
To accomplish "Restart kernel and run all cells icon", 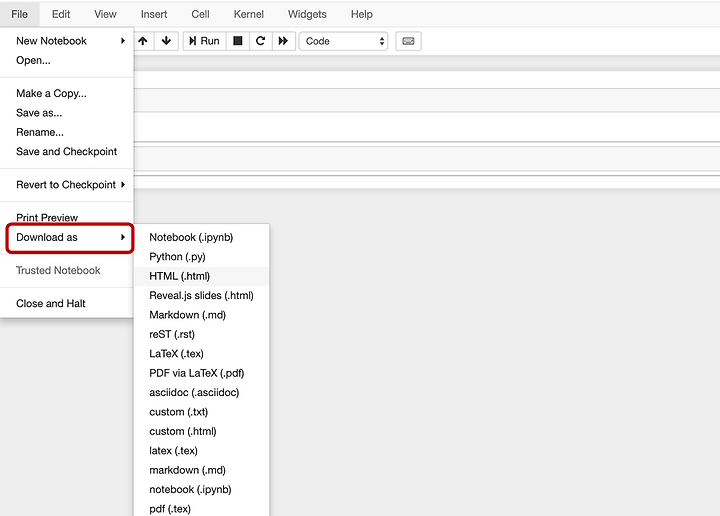I will tap(283, 41).
